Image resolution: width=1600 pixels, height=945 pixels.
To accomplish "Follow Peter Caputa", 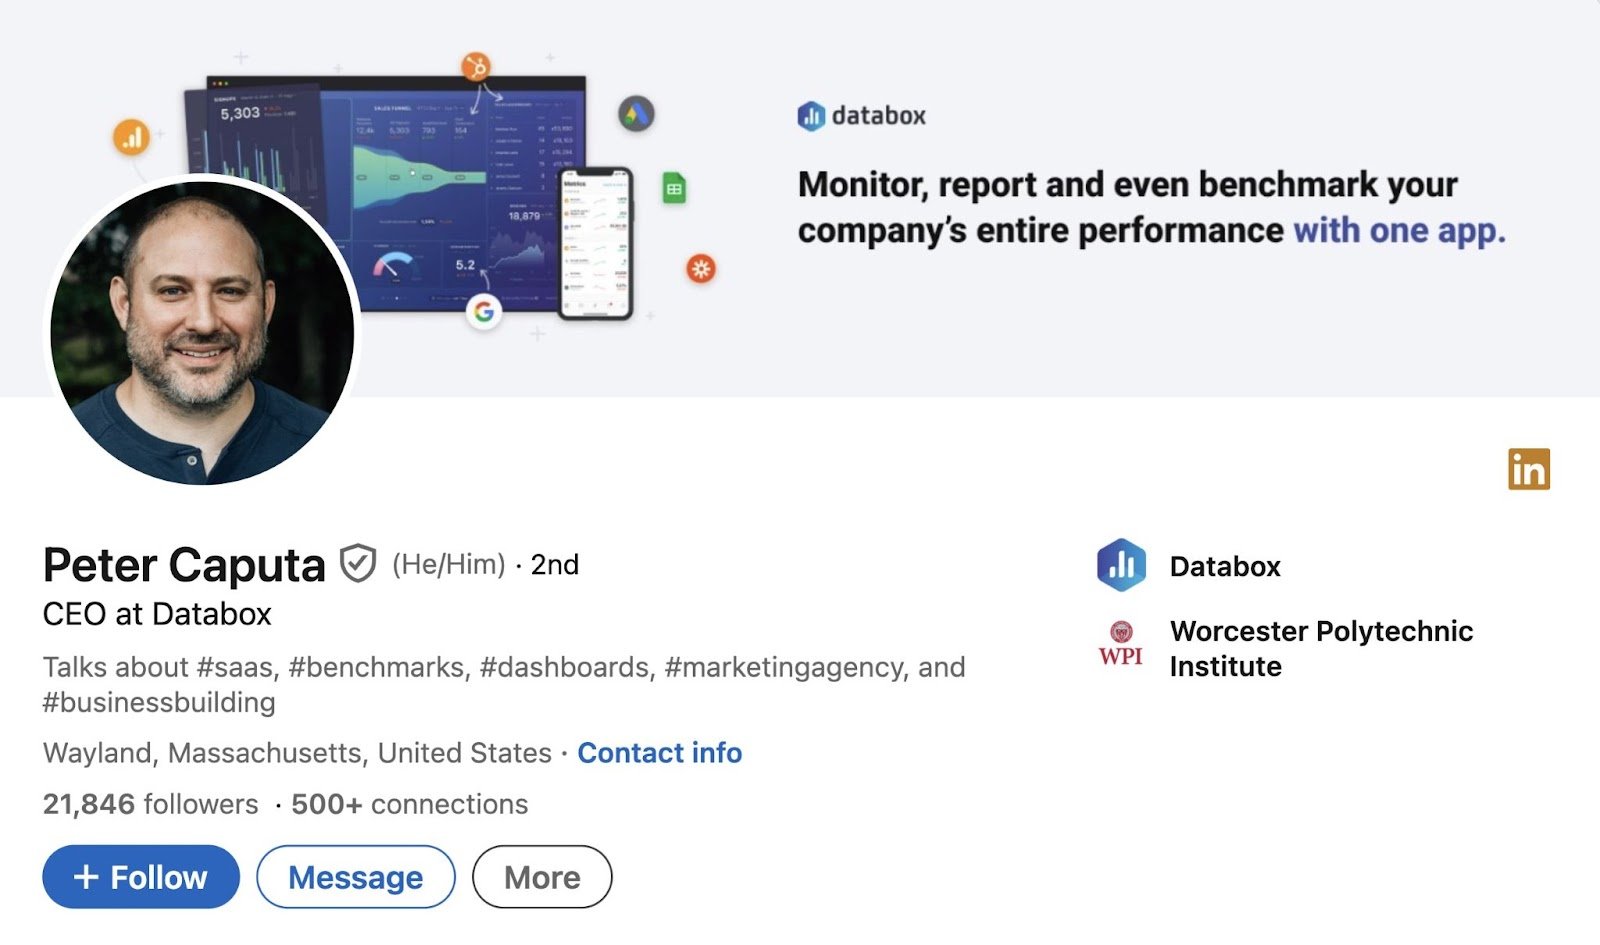I will (x=139, y=877).
